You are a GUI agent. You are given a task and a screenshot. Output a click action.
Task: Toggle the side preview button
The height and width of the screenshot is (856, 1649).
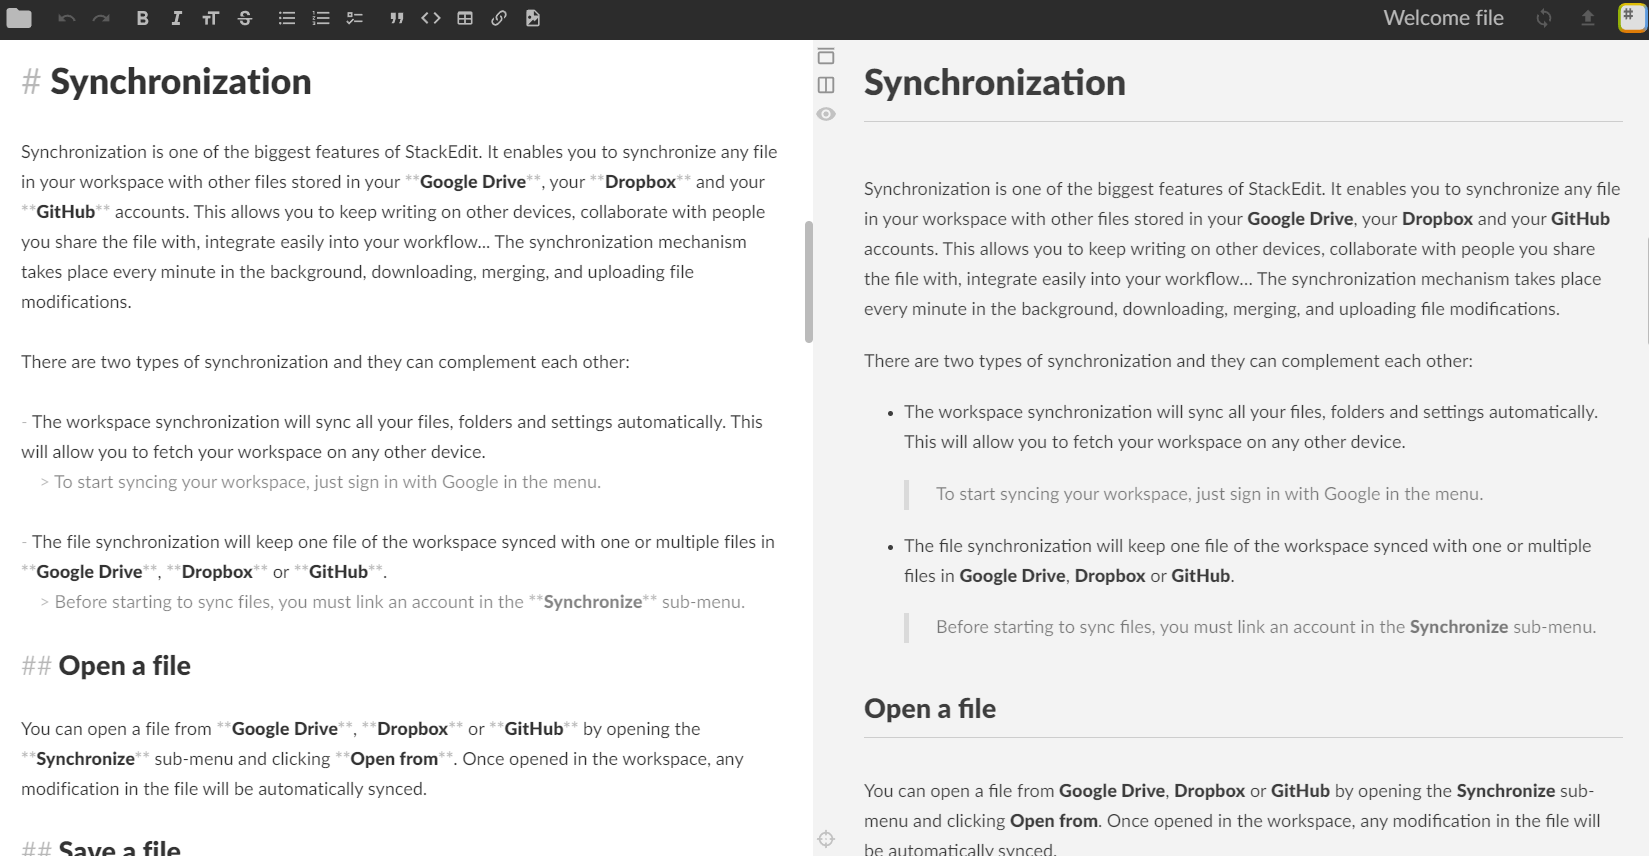pos(826,85)
